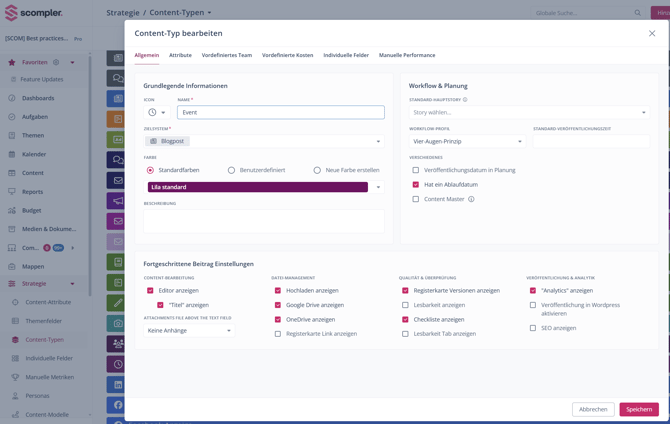The height and width of the screenshot is (424, 670).
Task: Click the Lila standard color bar
Action: pos(258,187)
